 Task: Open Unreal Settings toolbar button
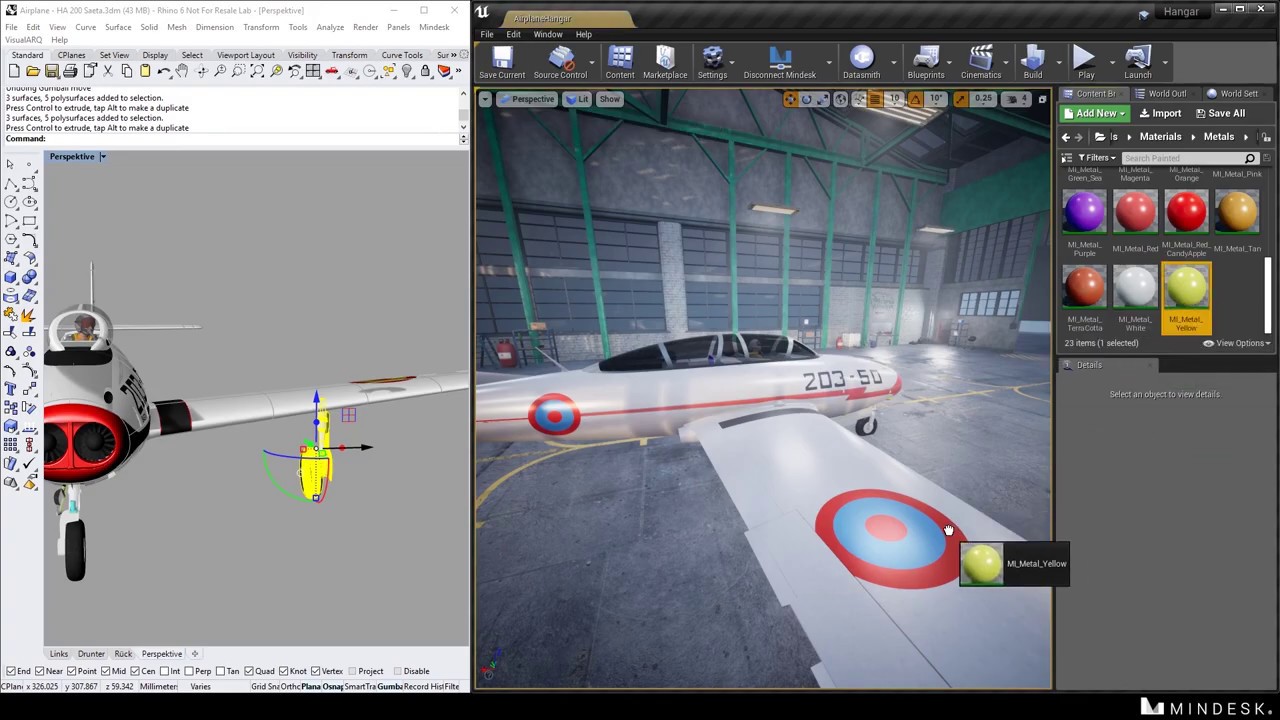712,63
